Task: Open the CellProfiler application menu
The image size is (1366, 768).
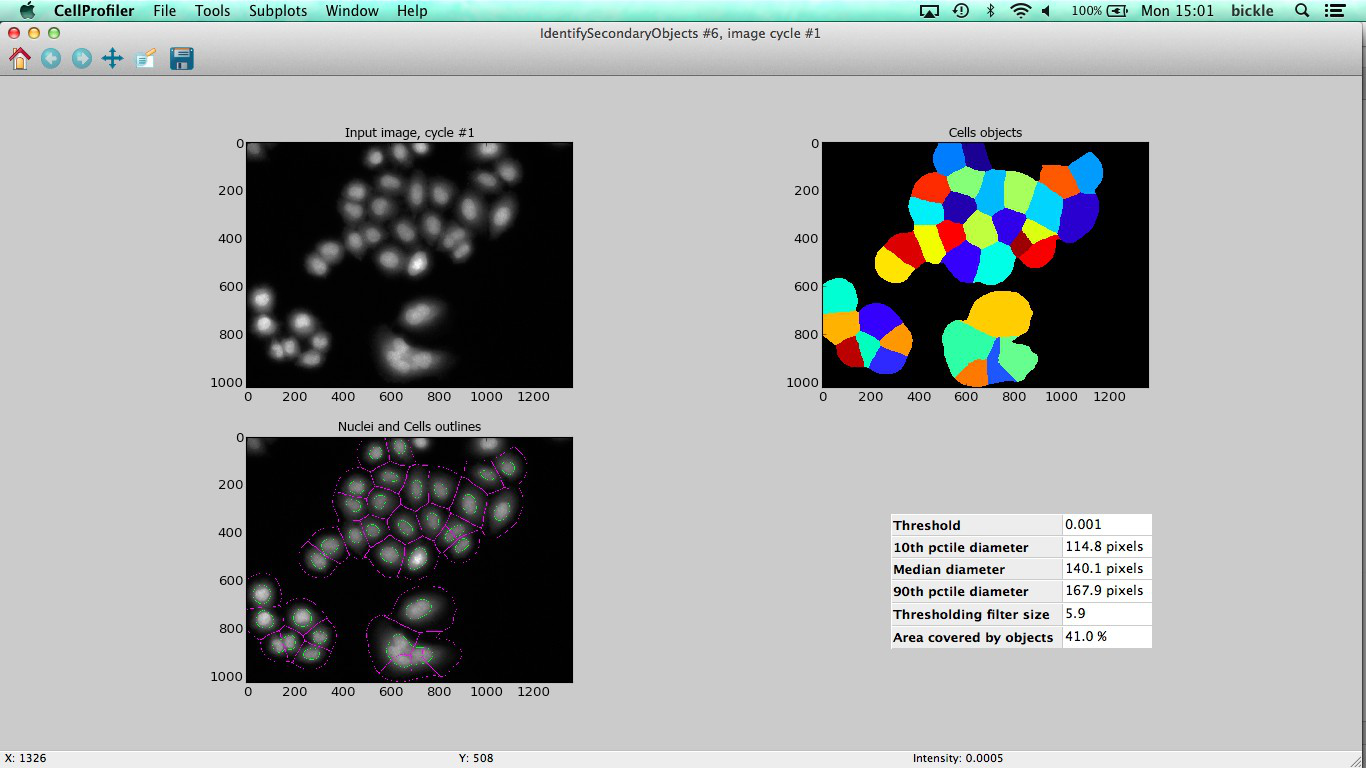Action: pos(94,11)
